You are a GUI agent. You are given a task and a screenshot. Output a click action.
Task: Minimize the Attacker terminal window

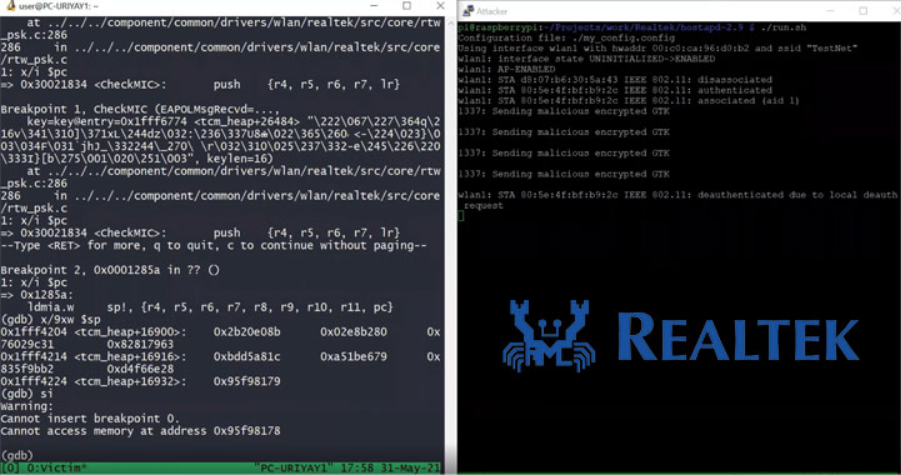830,11
